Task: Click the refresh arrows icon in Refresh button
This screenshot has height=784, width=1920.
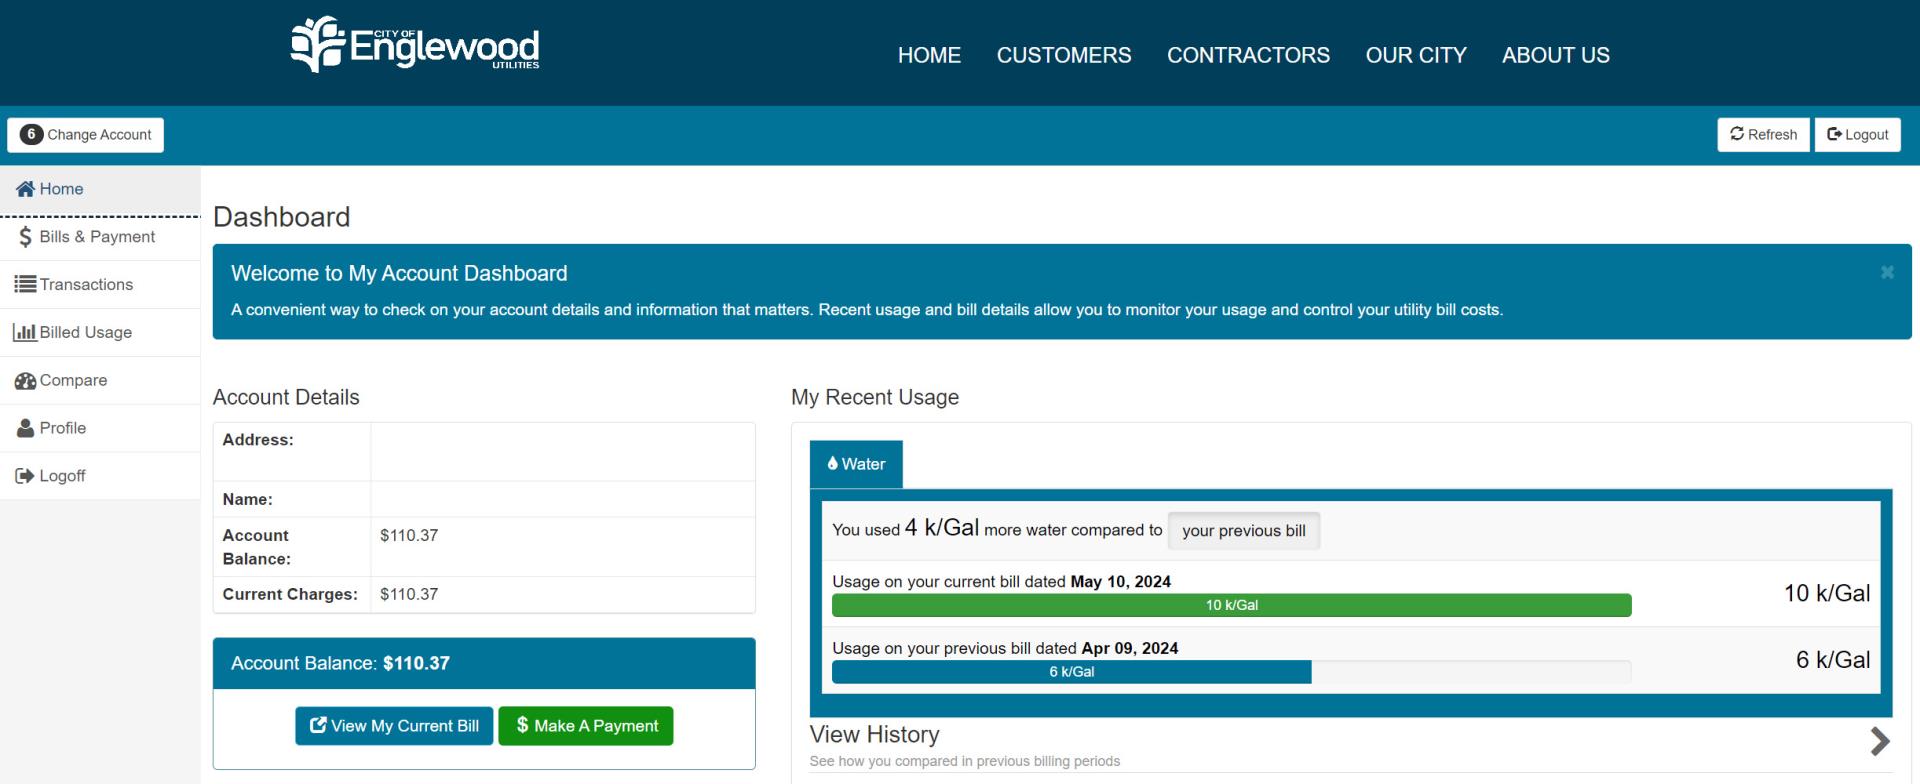Action: tap(1737, 134)
